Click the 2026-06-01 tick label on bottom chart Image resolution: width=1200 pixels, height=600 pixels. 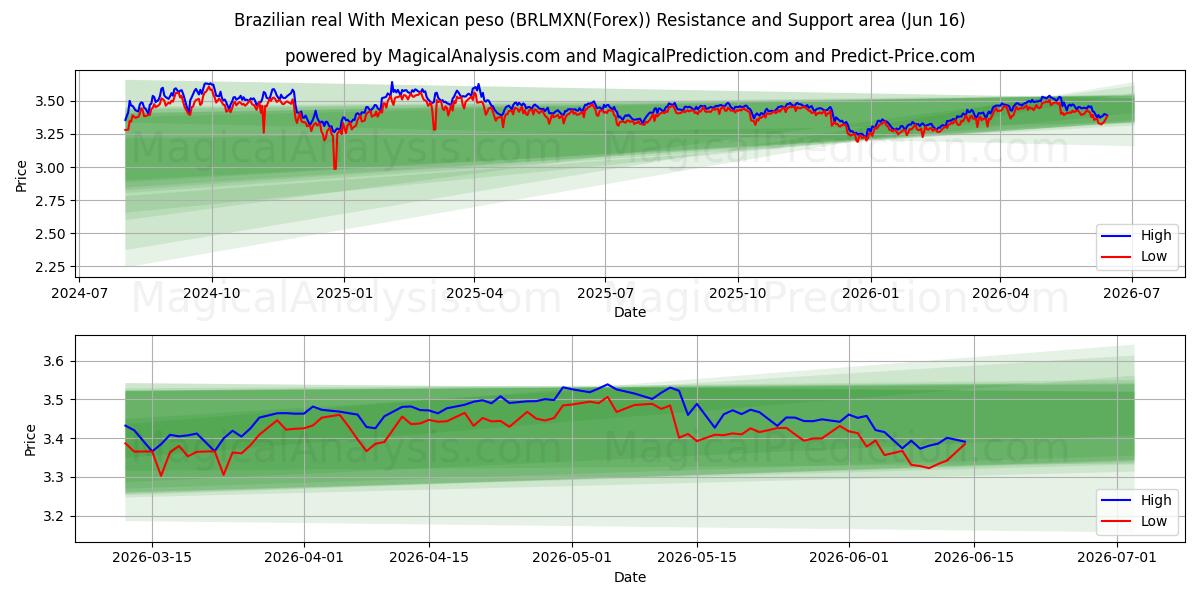point(849,559)
